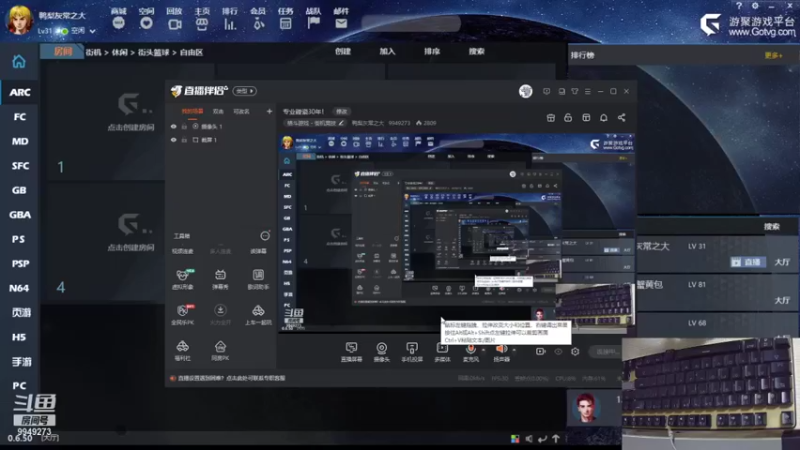Select MD platform in the sidebar
The image size is (800, 450).
click(19, 141)
